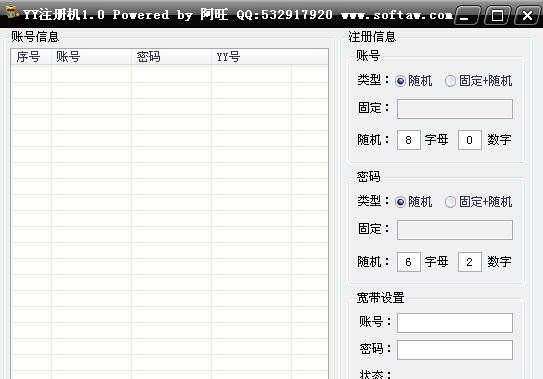Close the YY注册机 window
This screenshot has height=379, width=543.
click(x=527, y=16)
